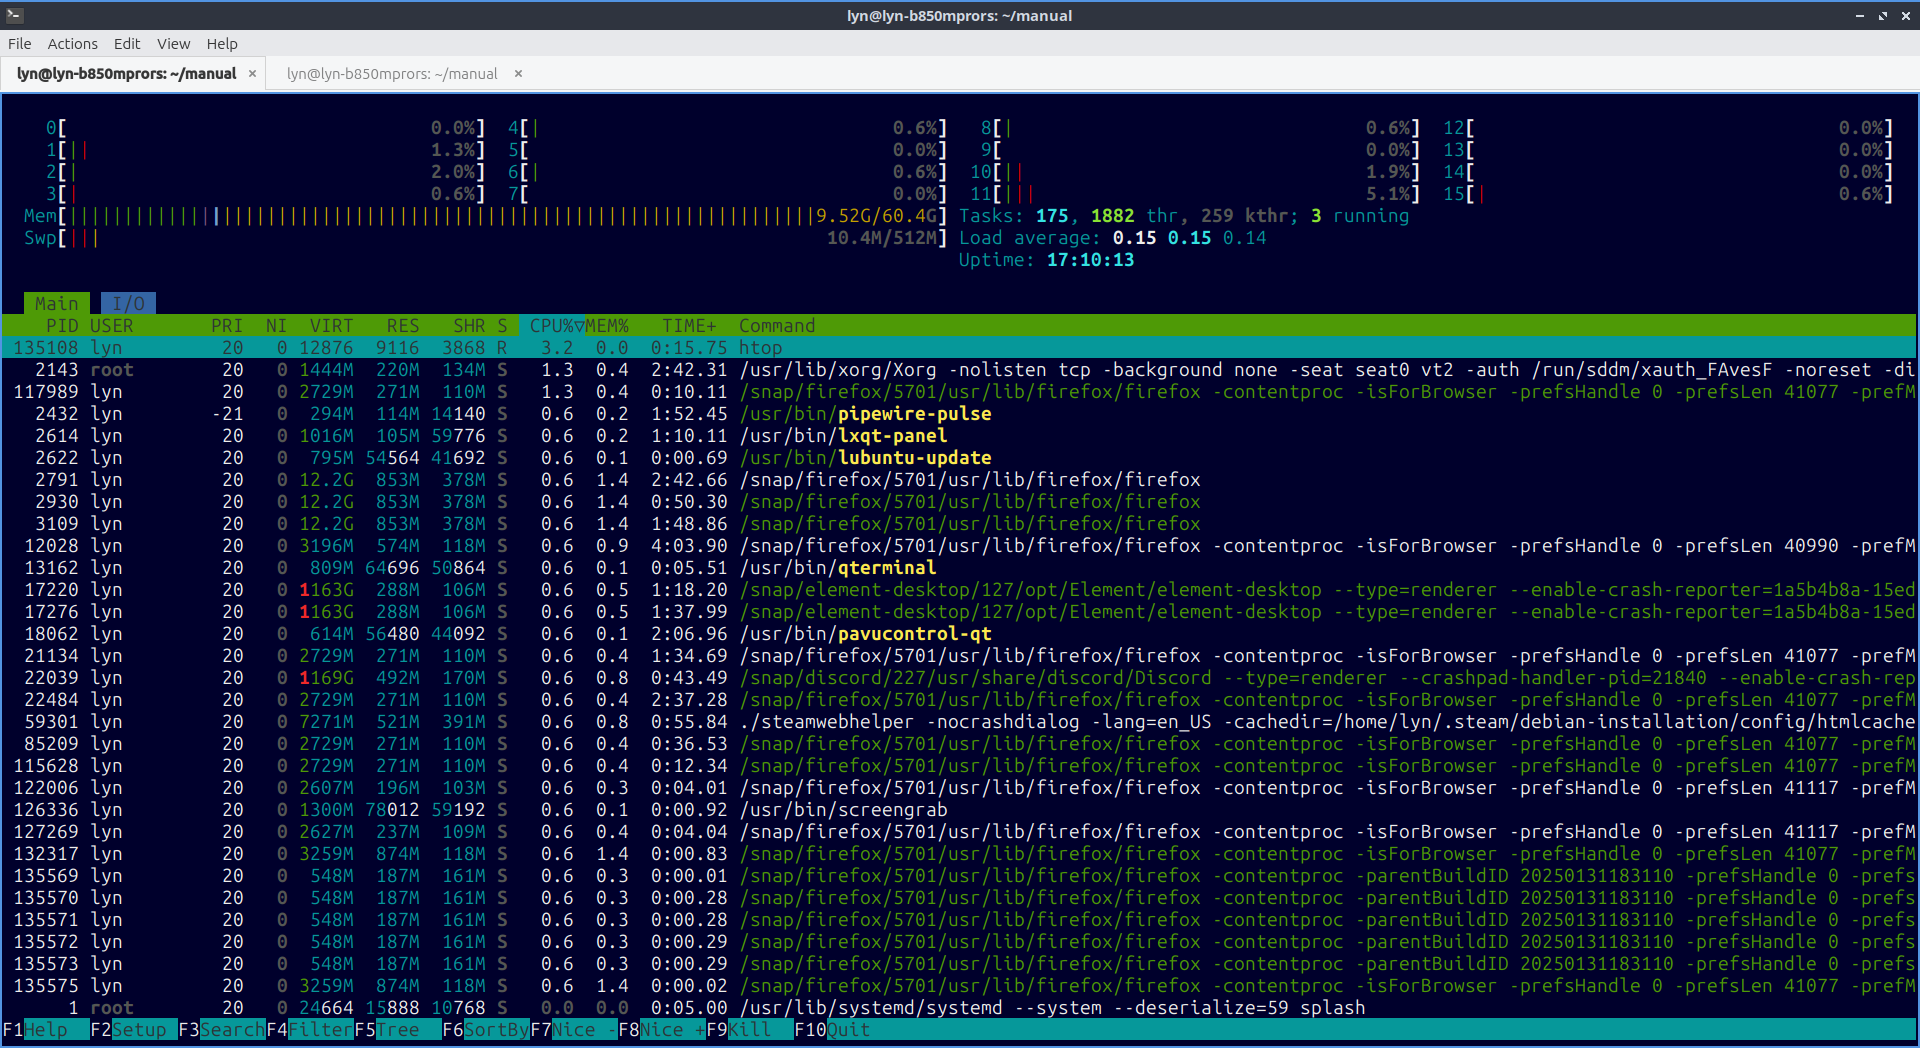The height and width of the screenshot is (1048, 1920).
Task: Open the View menu
Action: tap(173, 44)
